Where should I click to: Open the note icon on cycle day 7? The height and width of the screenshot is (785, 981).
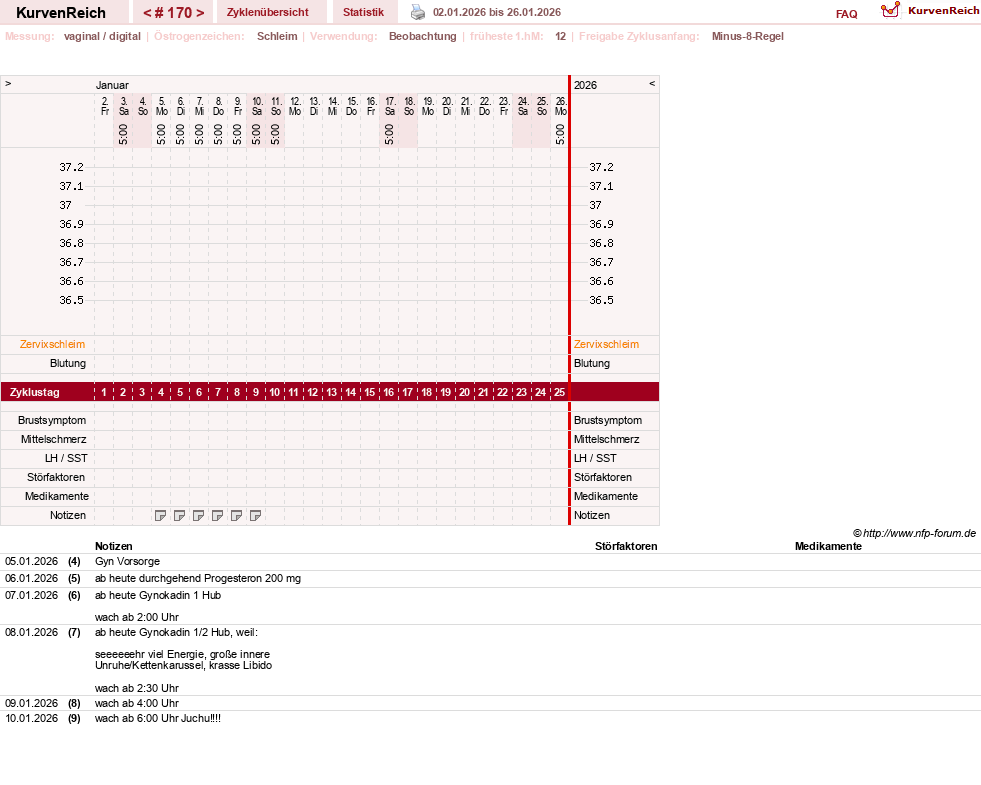click(218, 515)
